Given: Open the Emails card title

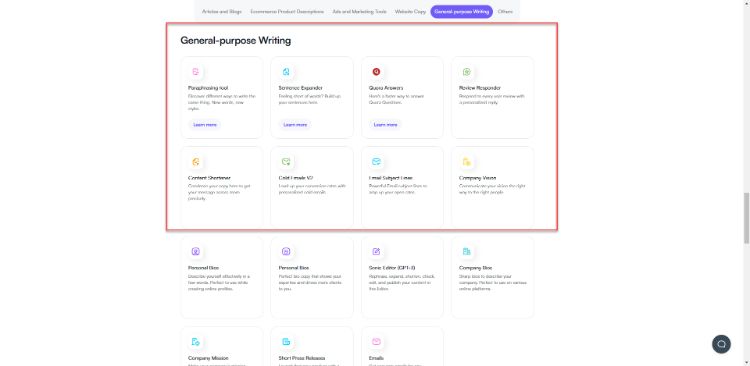Looking at the screenshot, I should [376, 358].
